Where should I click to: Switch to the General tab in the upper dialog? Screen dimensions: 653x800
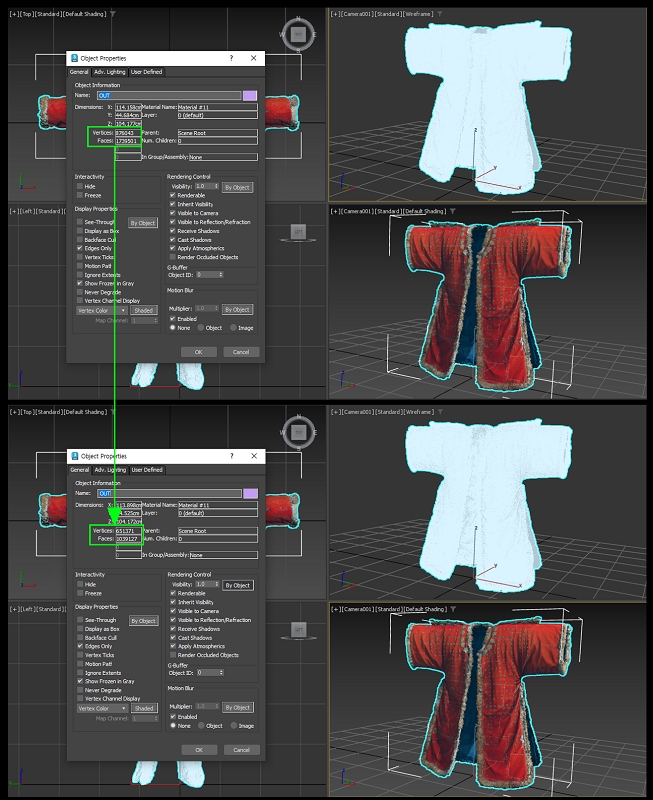pos(79,72)
